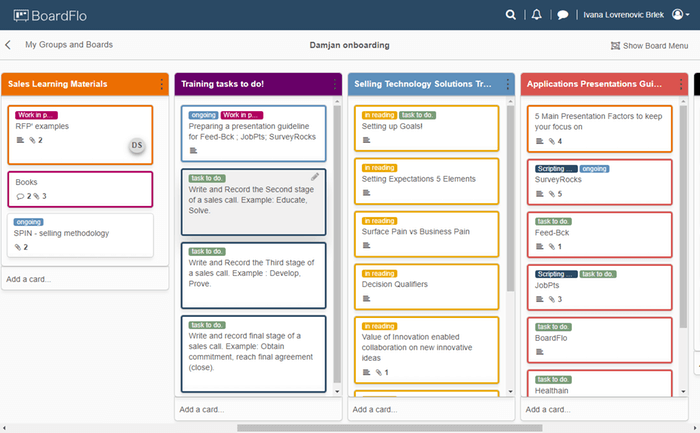This screenshot has width=700, height=433.
Task: Click Show Board Menu
Action: pyautogui.click(x=649, y=46)
